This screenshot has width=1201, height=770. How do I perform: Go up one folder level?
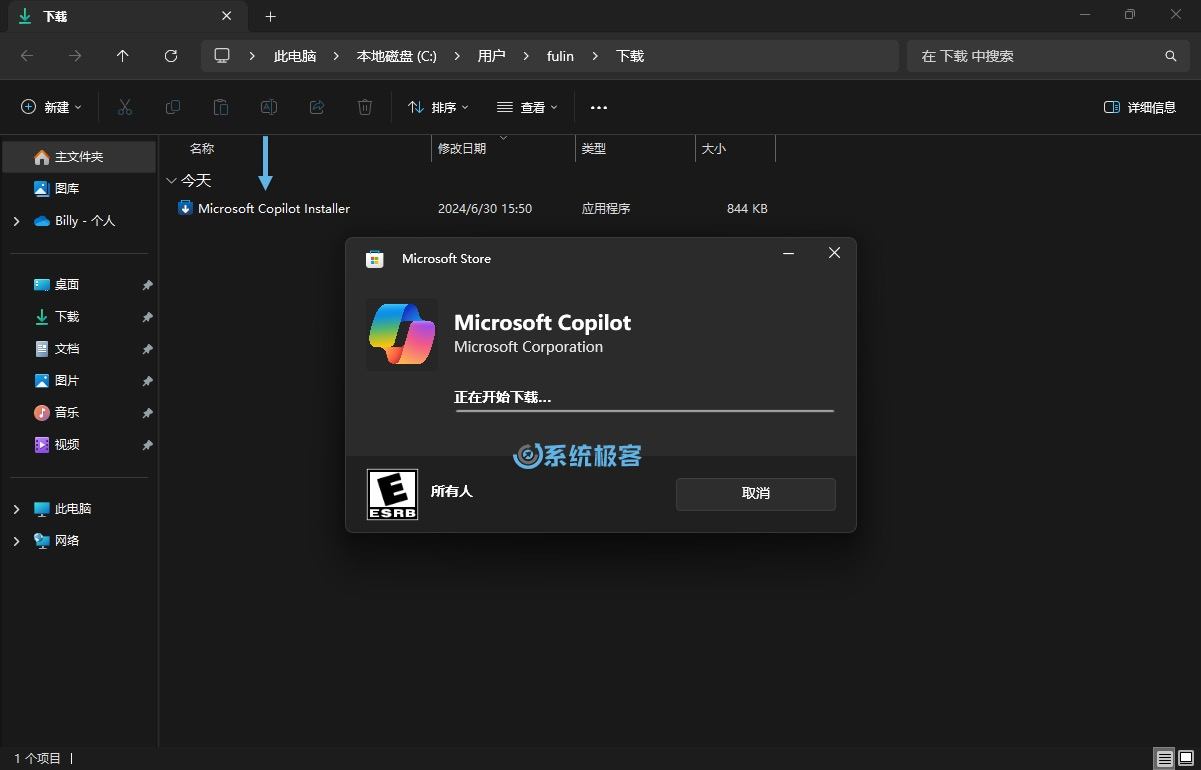click(123, 56)
